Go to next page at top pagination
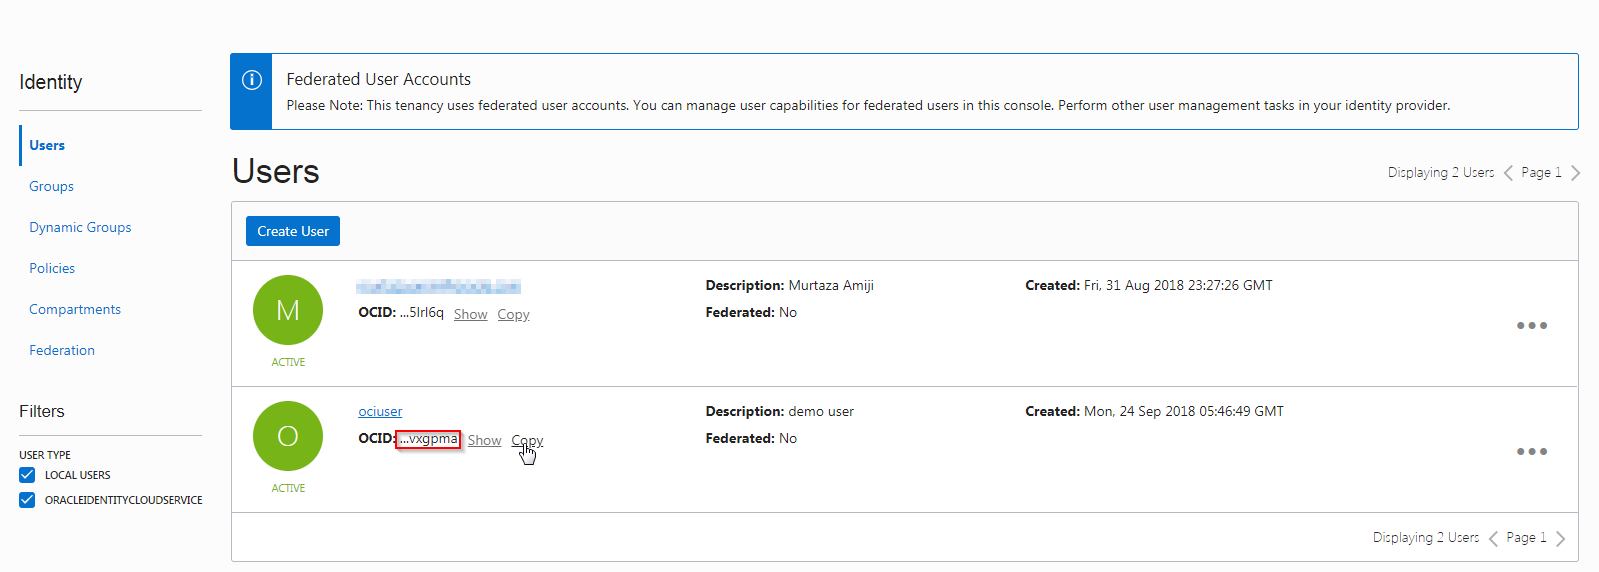The width and height of the screenshot is (1599, 572). [x=1575, y=173]
